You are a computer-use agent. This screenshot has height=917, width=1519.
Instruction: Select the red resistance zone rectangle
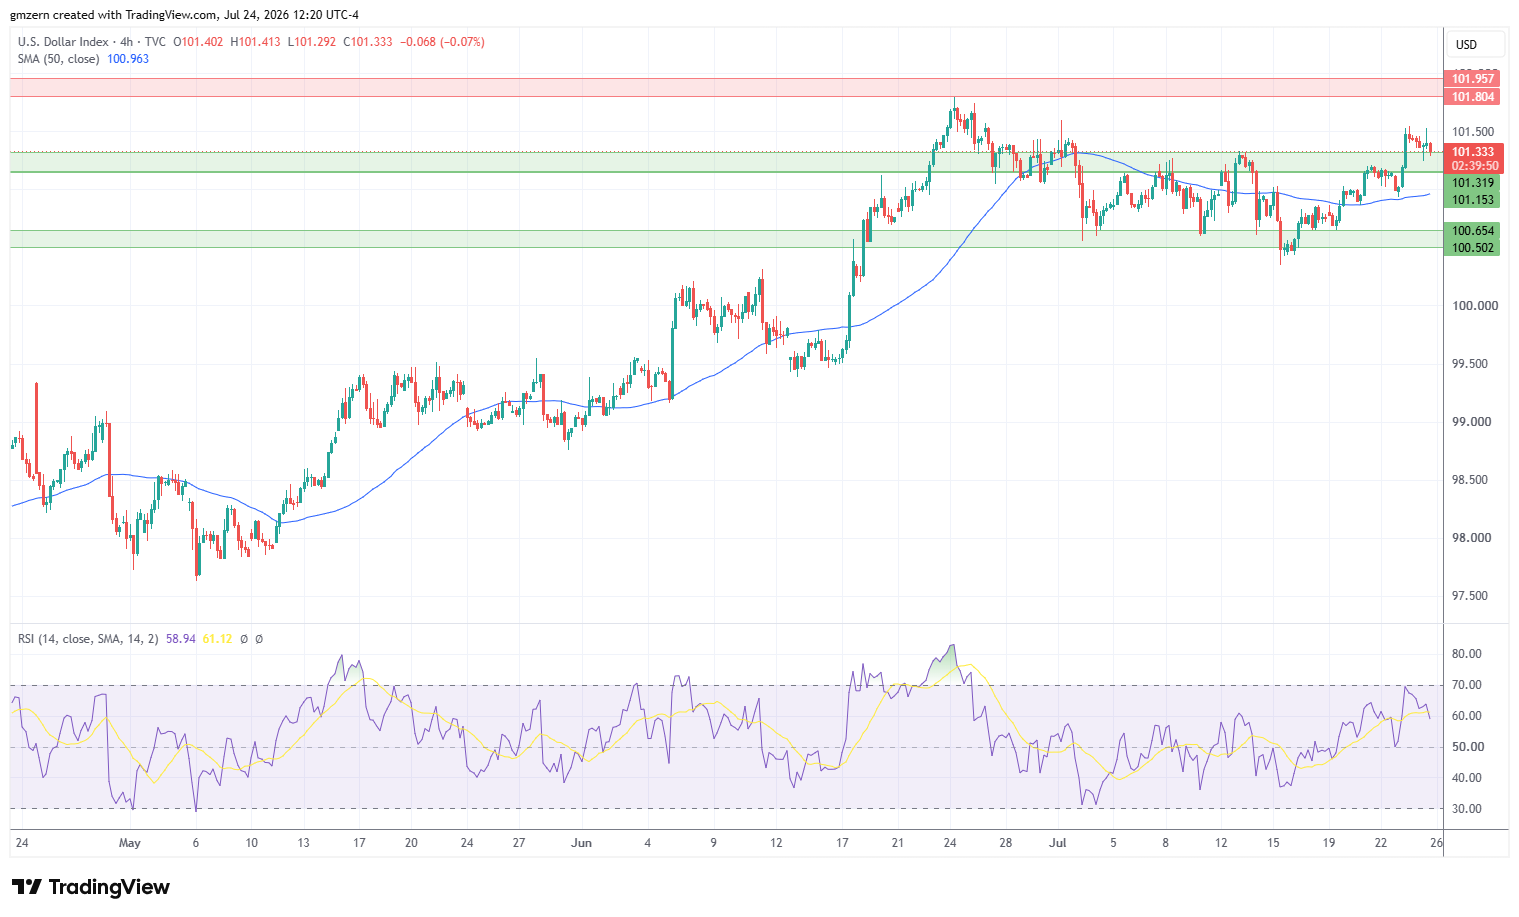726,87
